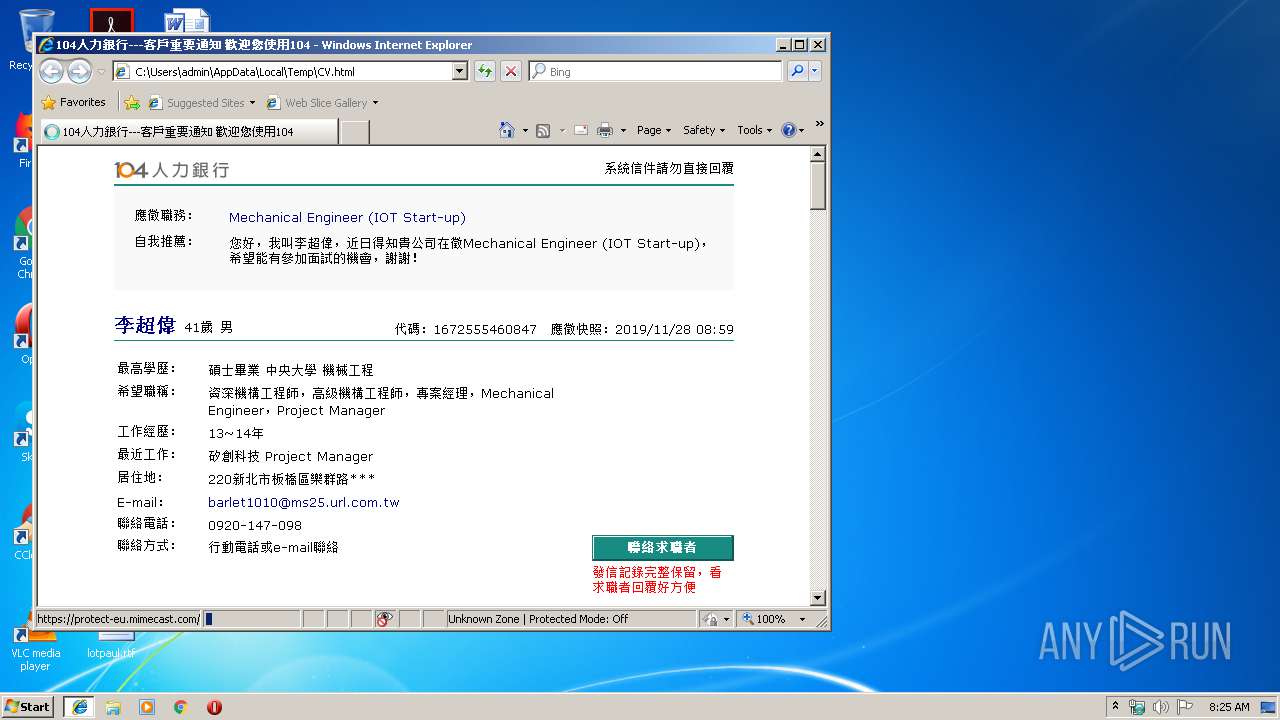This screenshot has width=1280, height=720.
Task: Click the 李超偉 applicant name
Action: tap(145, 326)
